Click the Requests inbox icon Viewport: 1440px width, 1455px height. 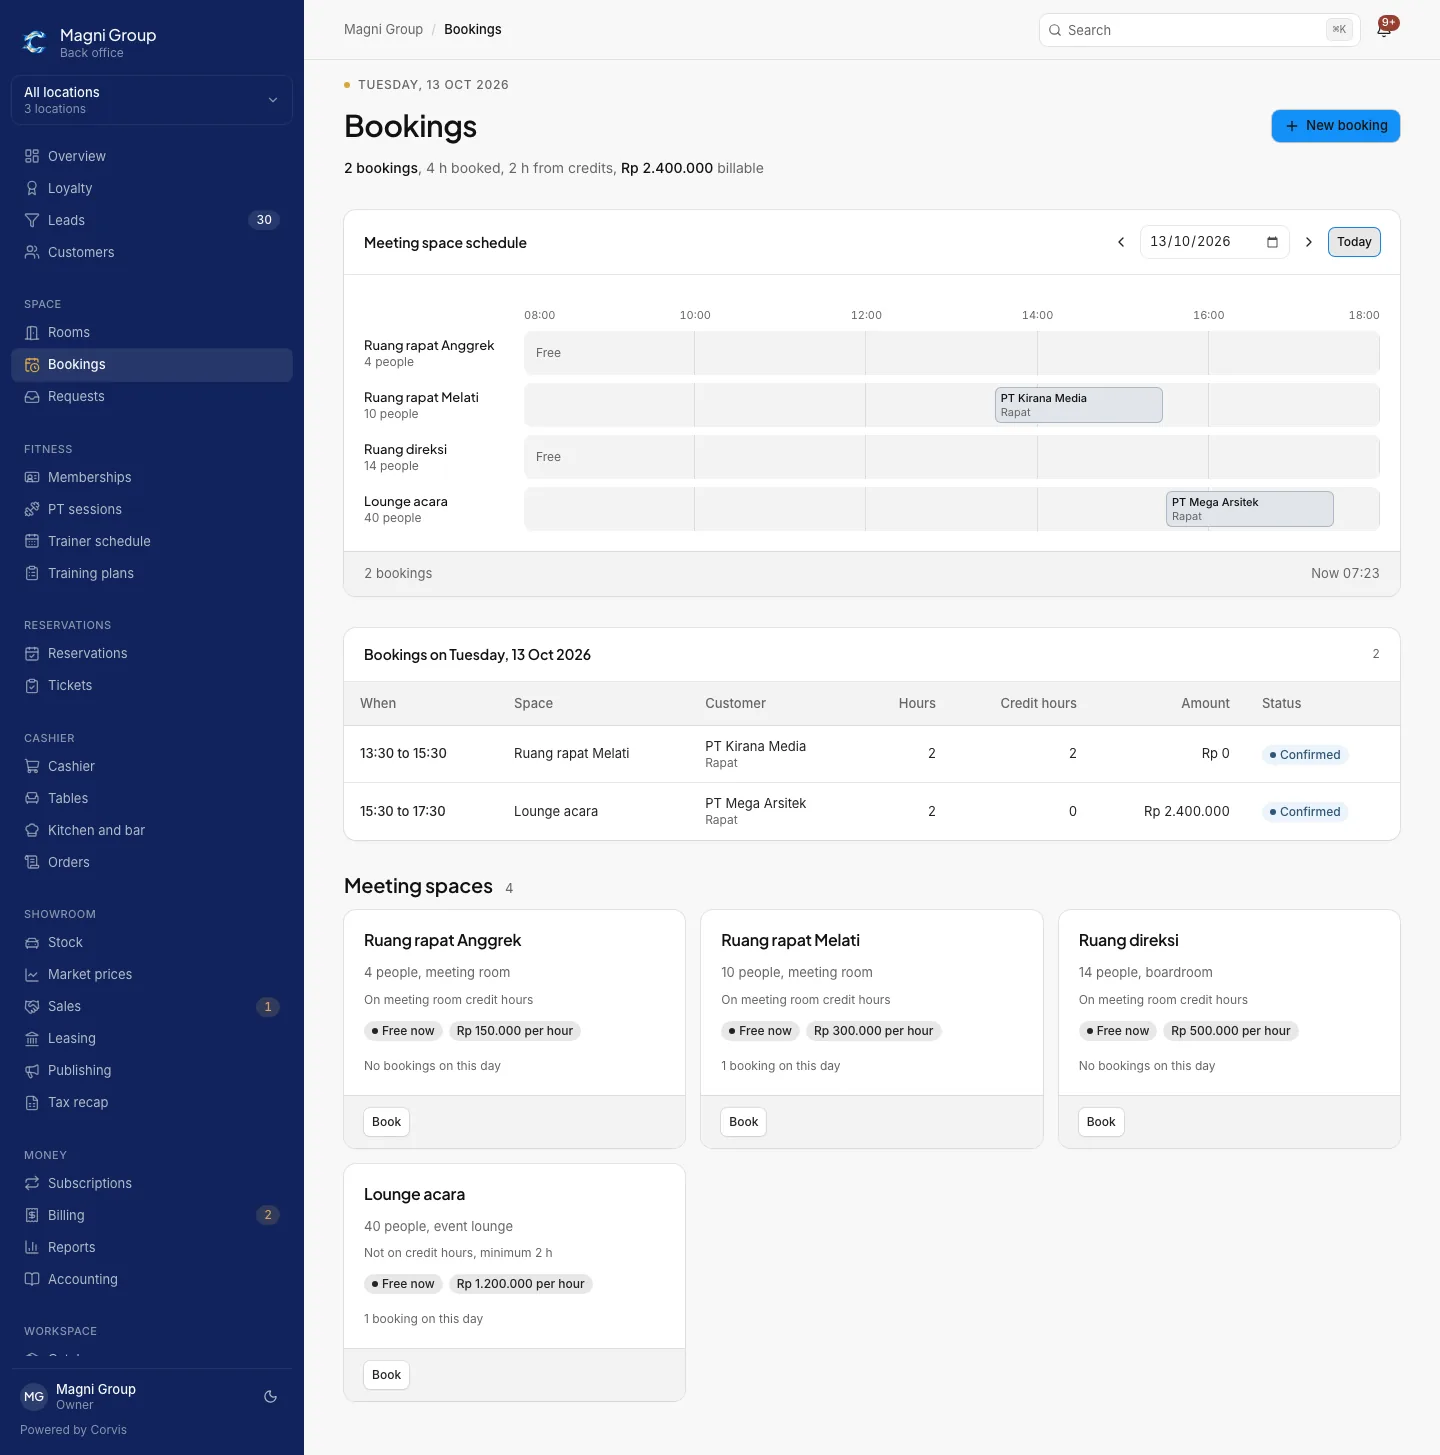pyautogui.click(x=32, y=396)
